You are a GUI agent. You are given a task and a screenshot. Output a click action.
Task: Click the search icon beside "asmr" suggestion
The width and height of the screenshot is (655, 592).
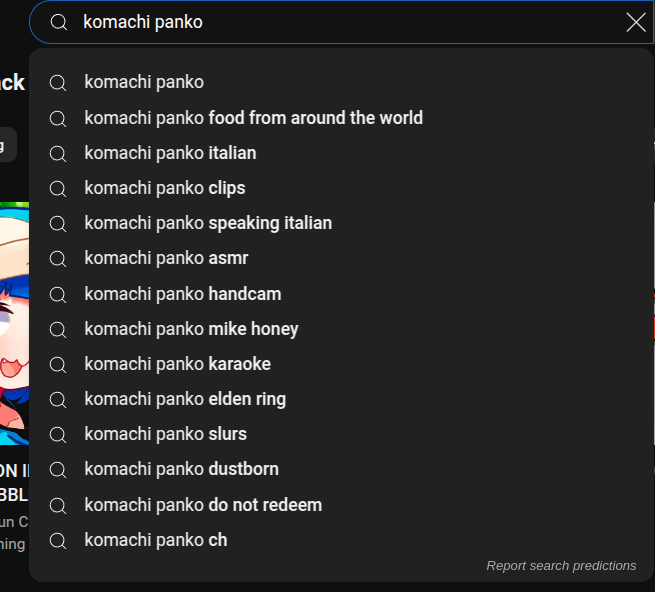click(58, 259)
